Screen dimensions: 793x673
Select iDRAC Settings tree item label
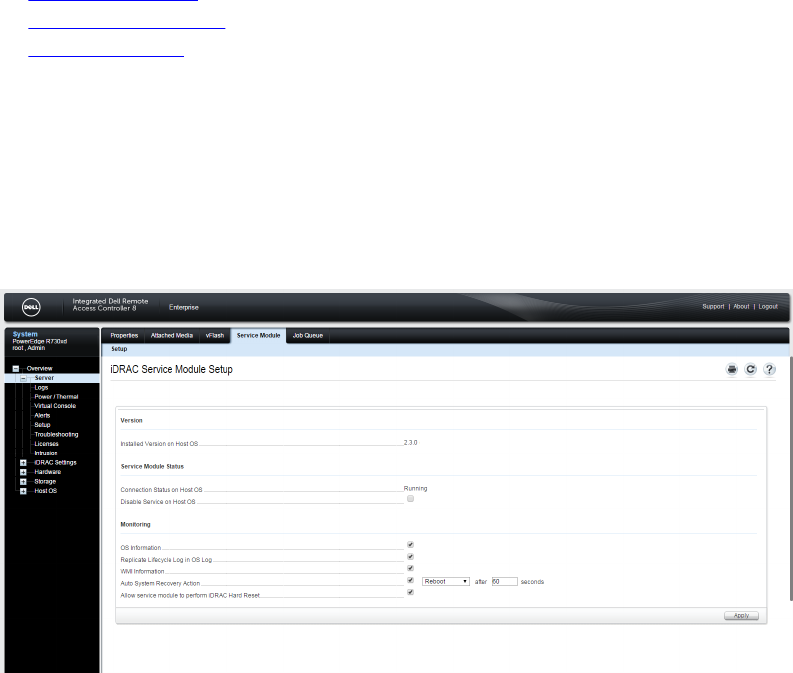pos(55,463)
